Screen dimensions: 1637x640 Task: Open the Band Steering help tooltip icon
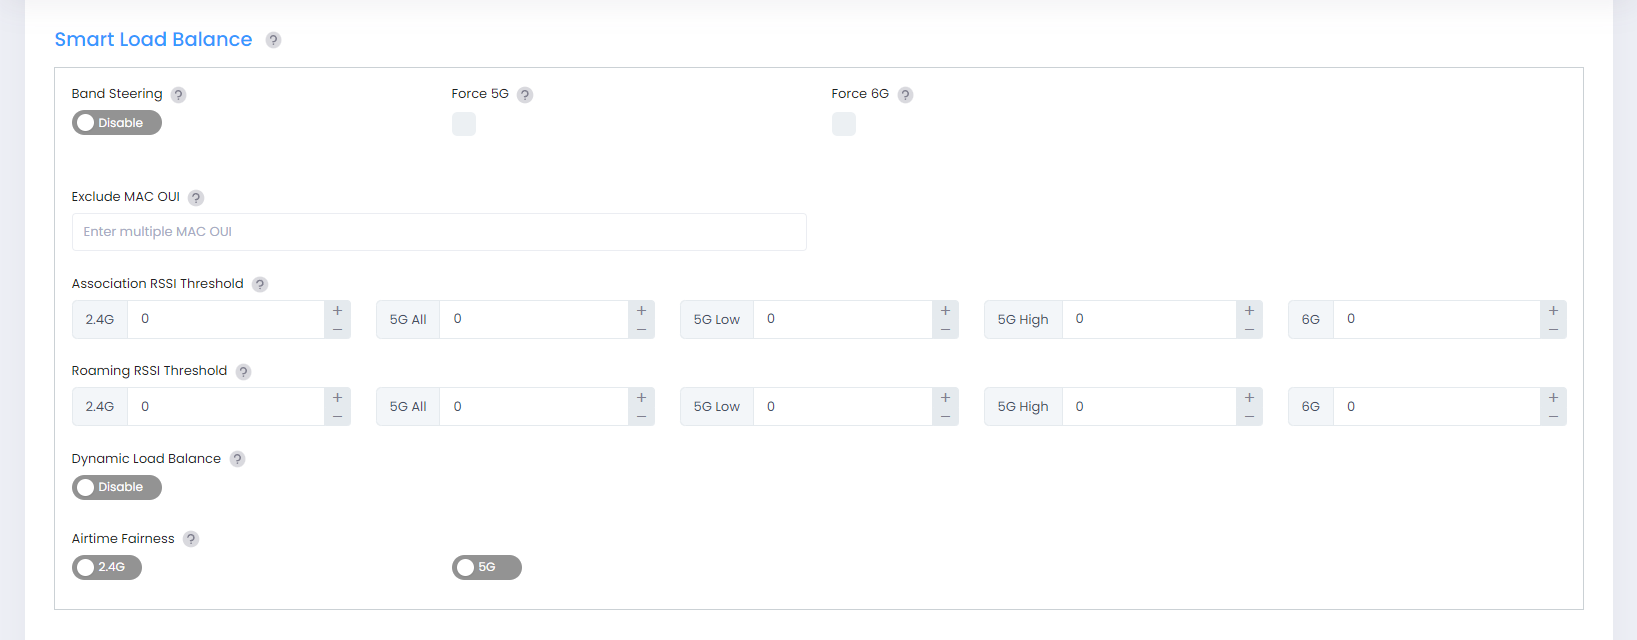pyautogui.click(x=178, y=95)
